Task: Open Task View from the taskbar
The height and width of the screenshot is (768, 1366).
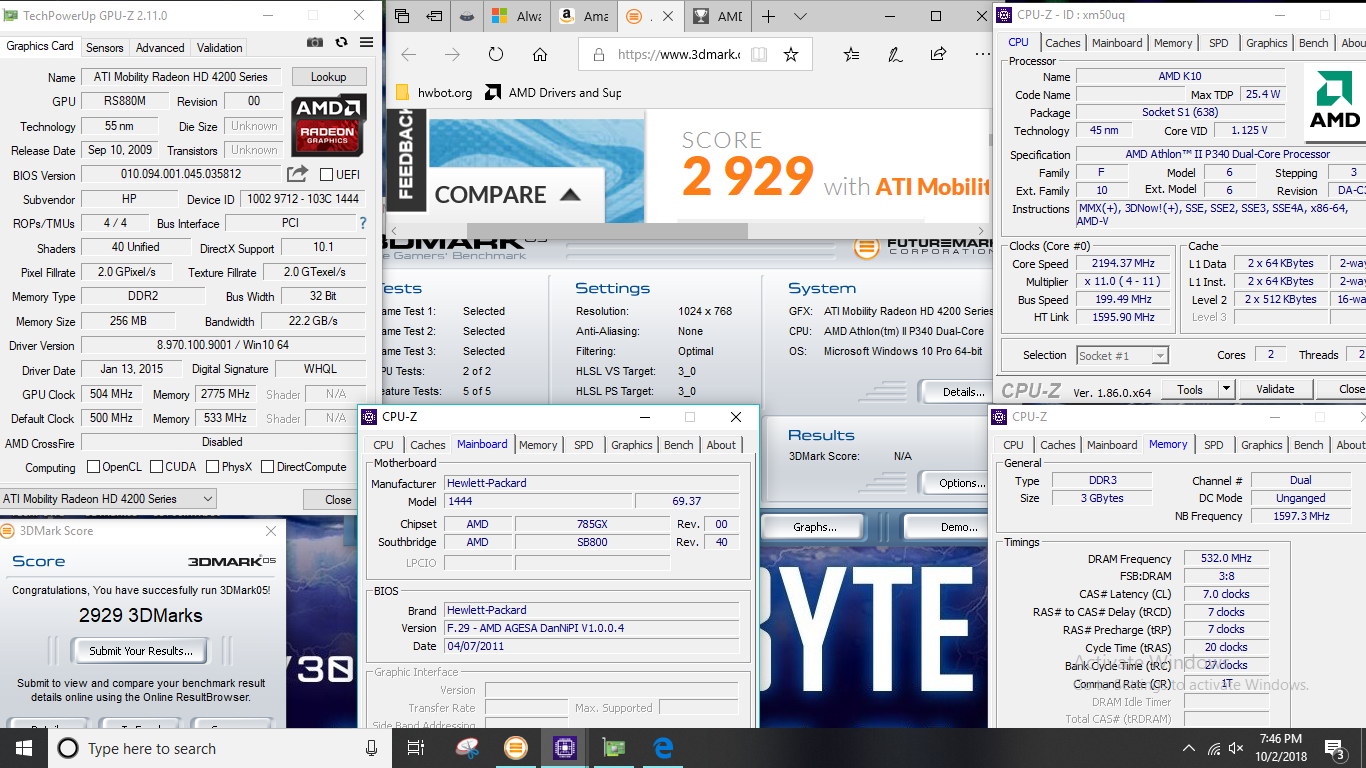Action: (416, 747)
